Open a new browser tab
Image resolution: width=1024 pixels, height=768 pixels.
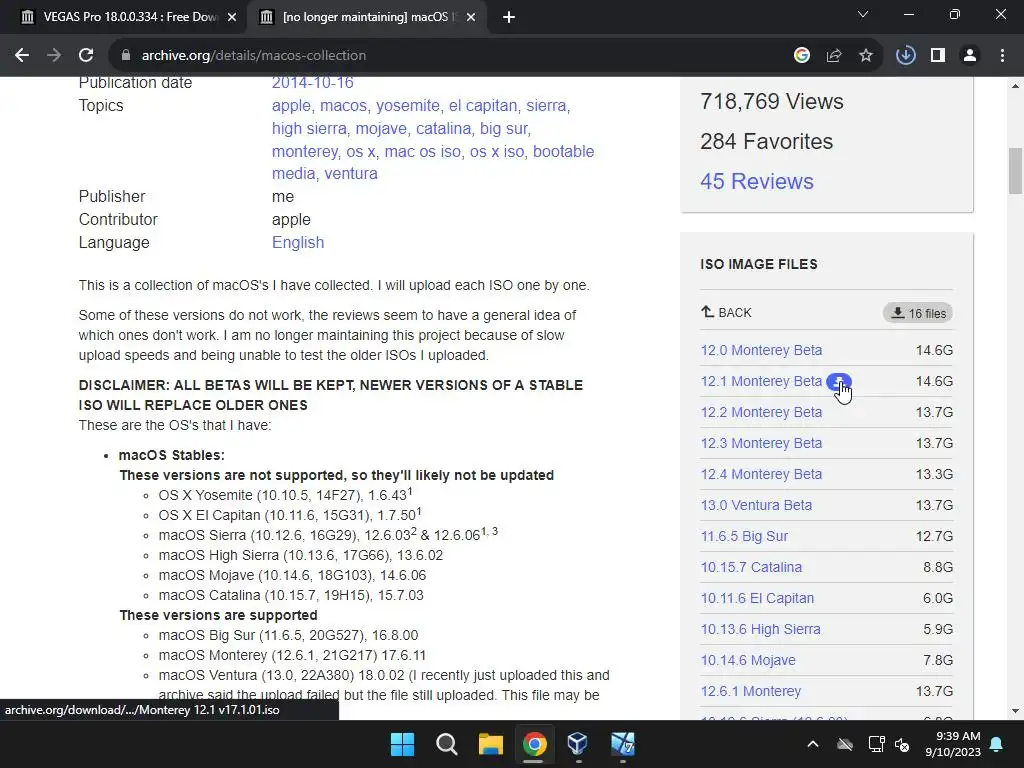[x=509, y=18]
